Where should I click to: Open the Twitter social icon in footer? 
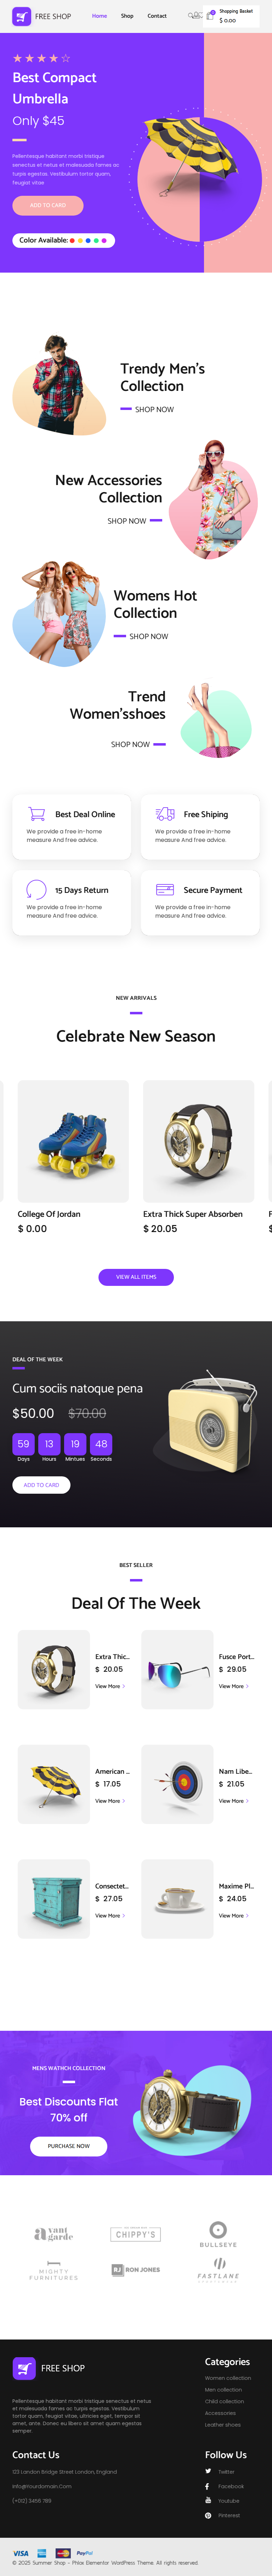(x=208, y=2471)
